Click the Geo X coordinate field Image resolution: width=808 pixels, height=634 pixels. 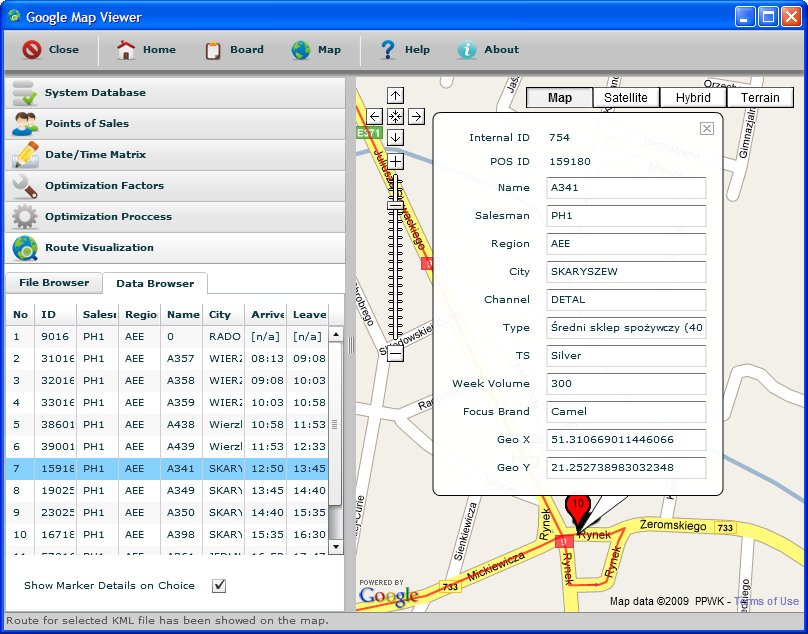tap(626, 440)
